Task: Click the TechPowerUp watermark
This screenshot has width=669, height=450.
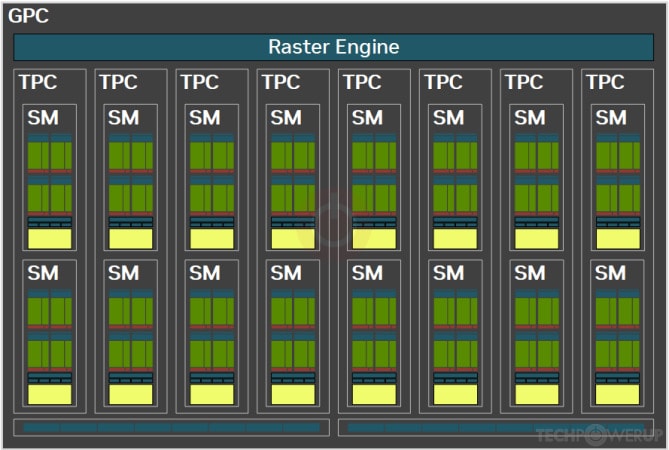Action: point(599,435)
